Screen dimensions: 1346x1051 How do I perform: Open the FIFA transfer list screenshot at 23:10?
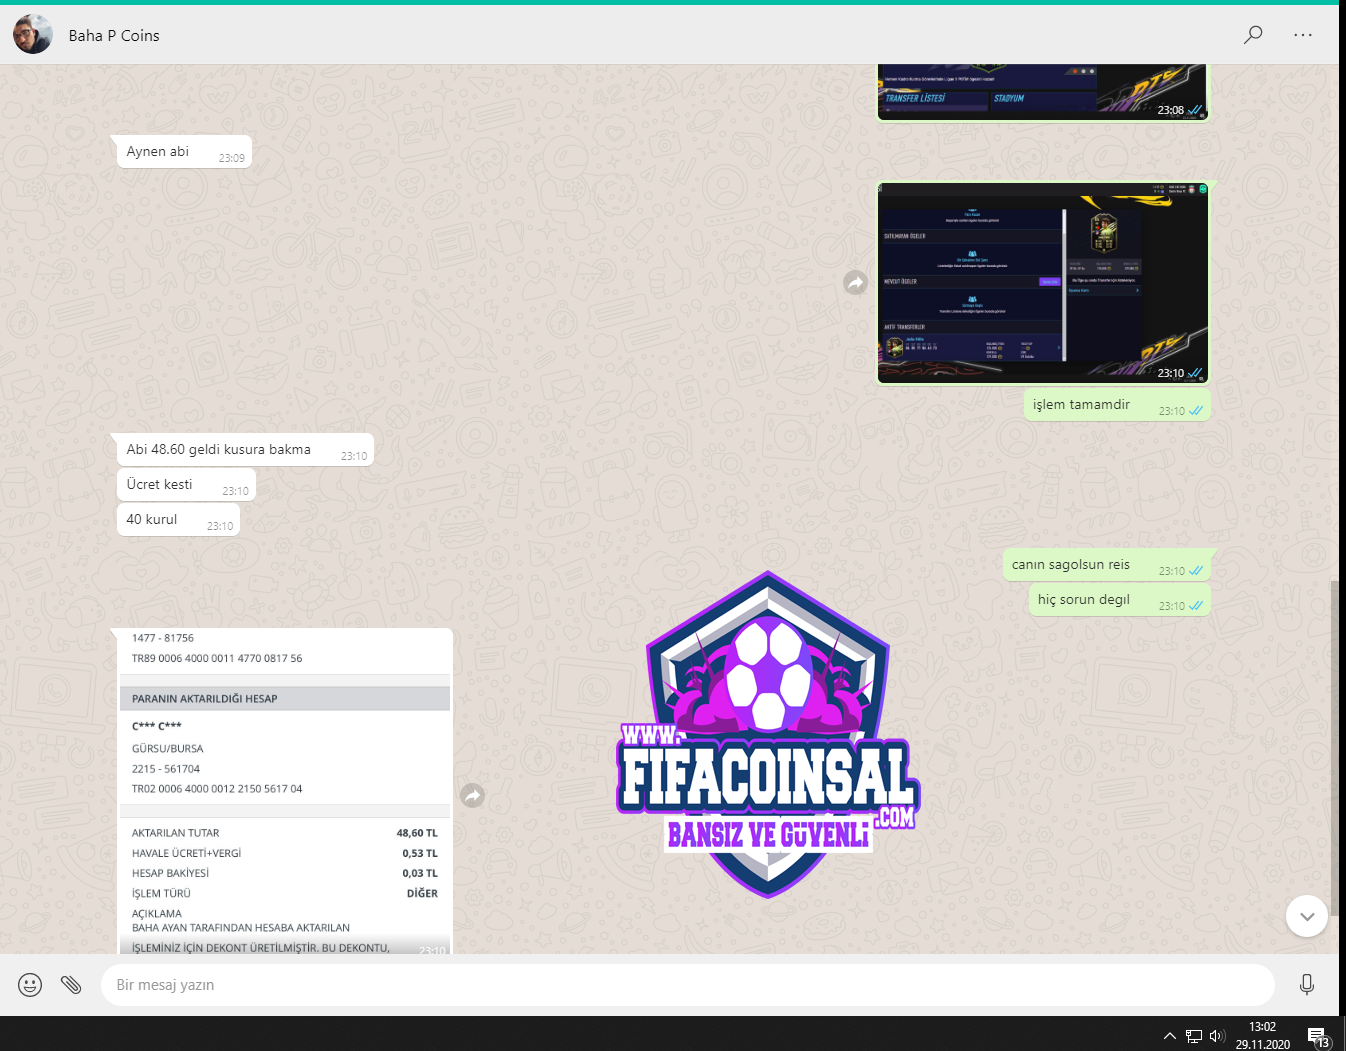(x=1043, y=283)
